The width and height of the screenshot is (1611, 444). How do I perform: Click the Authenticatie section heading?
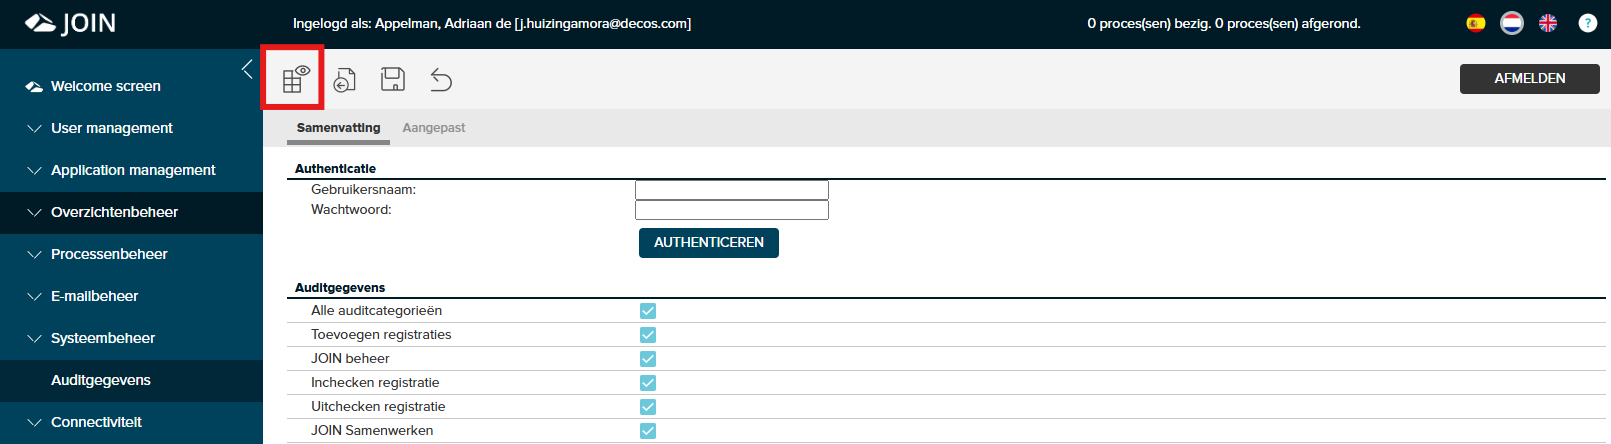[336, 169]
